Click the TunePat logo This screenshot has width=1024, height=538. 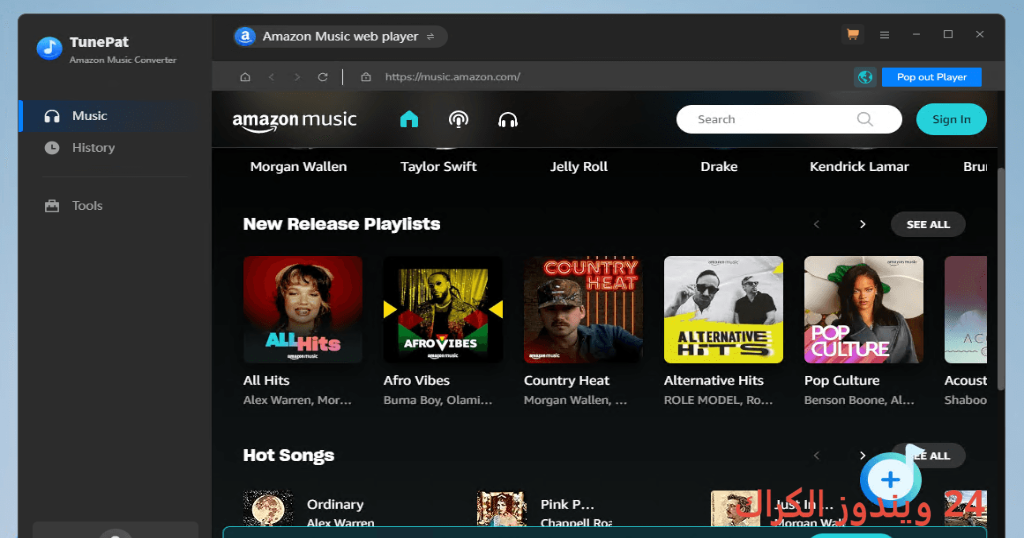pyautogui.click(x=49, y=48)
